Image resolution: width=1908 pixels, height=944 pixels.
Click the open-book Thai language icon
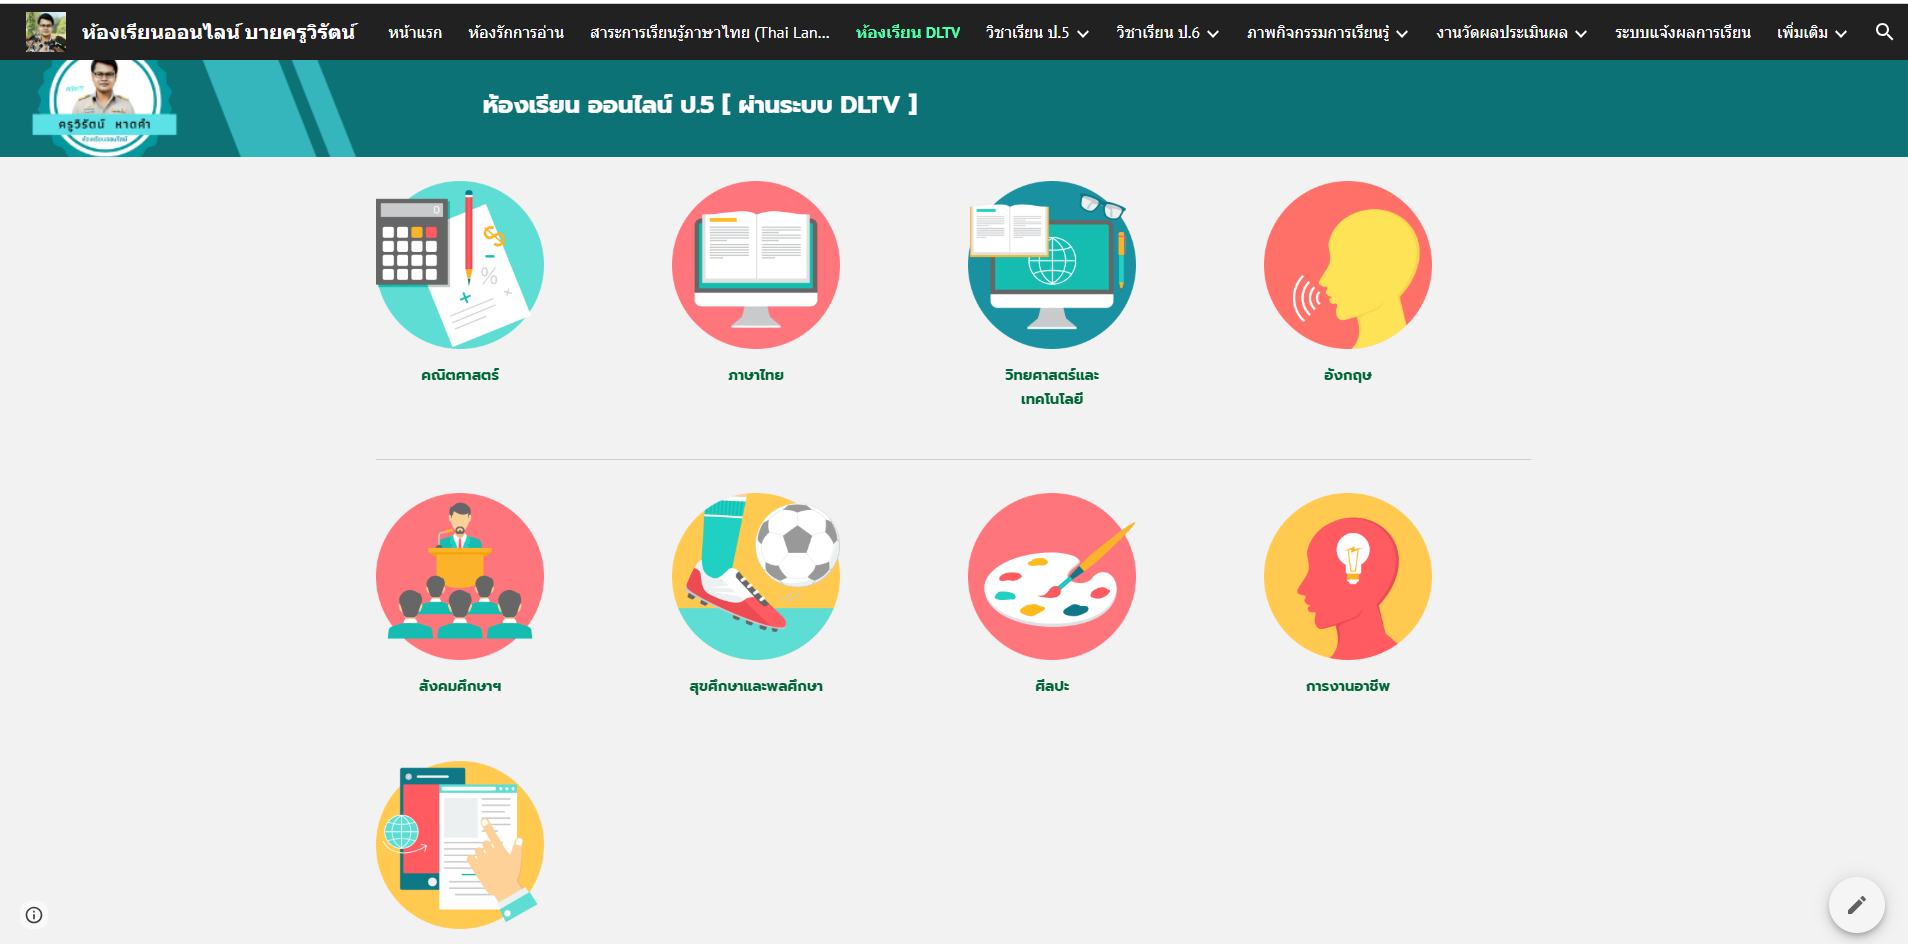[x=755, y=265]
